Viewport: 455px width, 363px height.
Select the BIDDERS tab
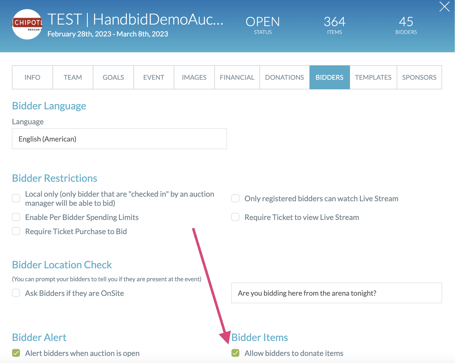click(329, 77)
